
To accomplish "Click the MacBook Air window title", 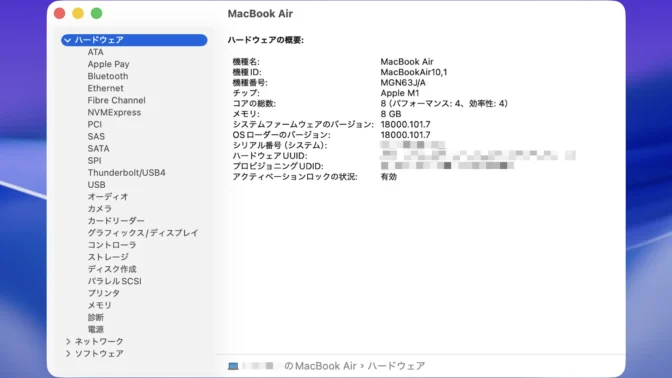I will (x=260, y=14).
